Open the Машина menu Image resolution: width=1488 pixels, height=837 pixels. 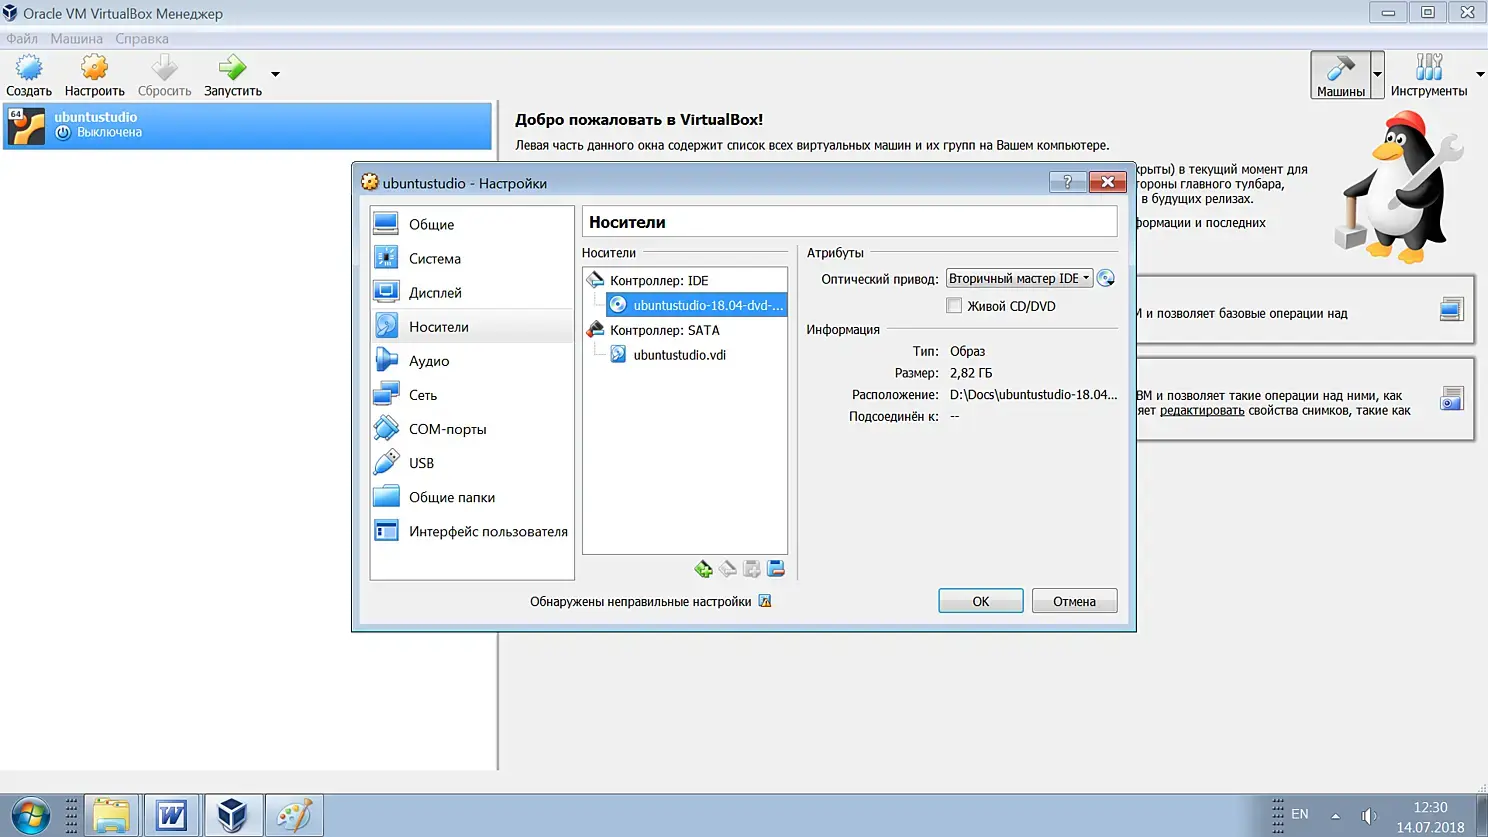[77, 39]
